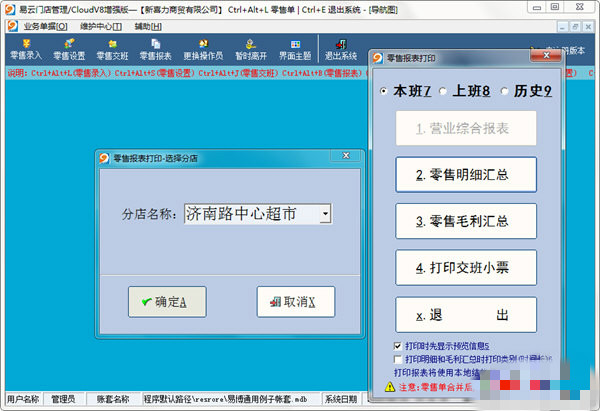Click the 2. 零售明细汇总 button
Image resolution: width=600 pixels, height=411 pixels.
coord(466,175)
